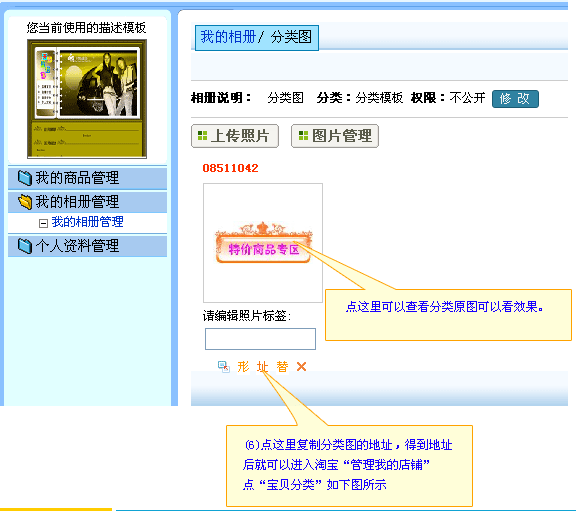Click the description template preview image

(87, 99)
